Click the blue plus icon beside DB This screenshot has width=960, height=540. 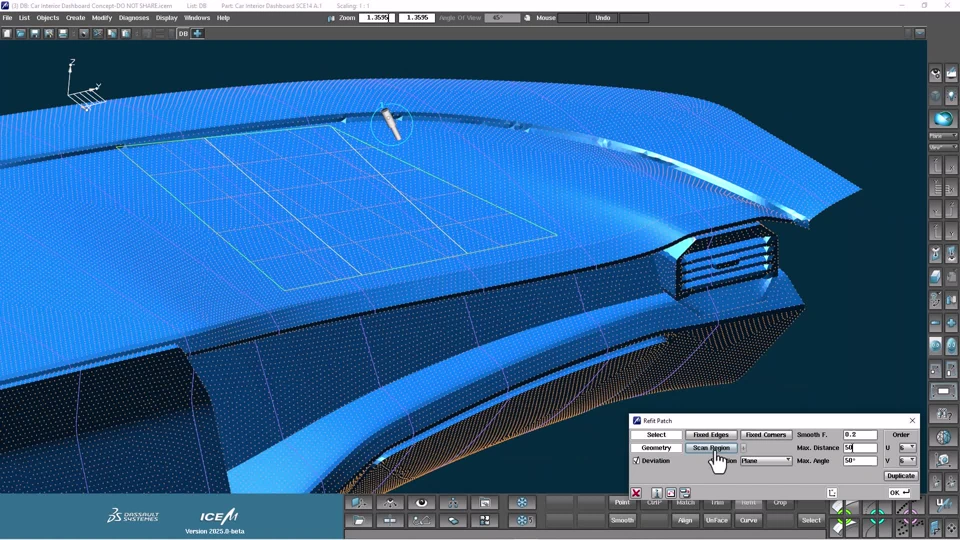[198, 33]
